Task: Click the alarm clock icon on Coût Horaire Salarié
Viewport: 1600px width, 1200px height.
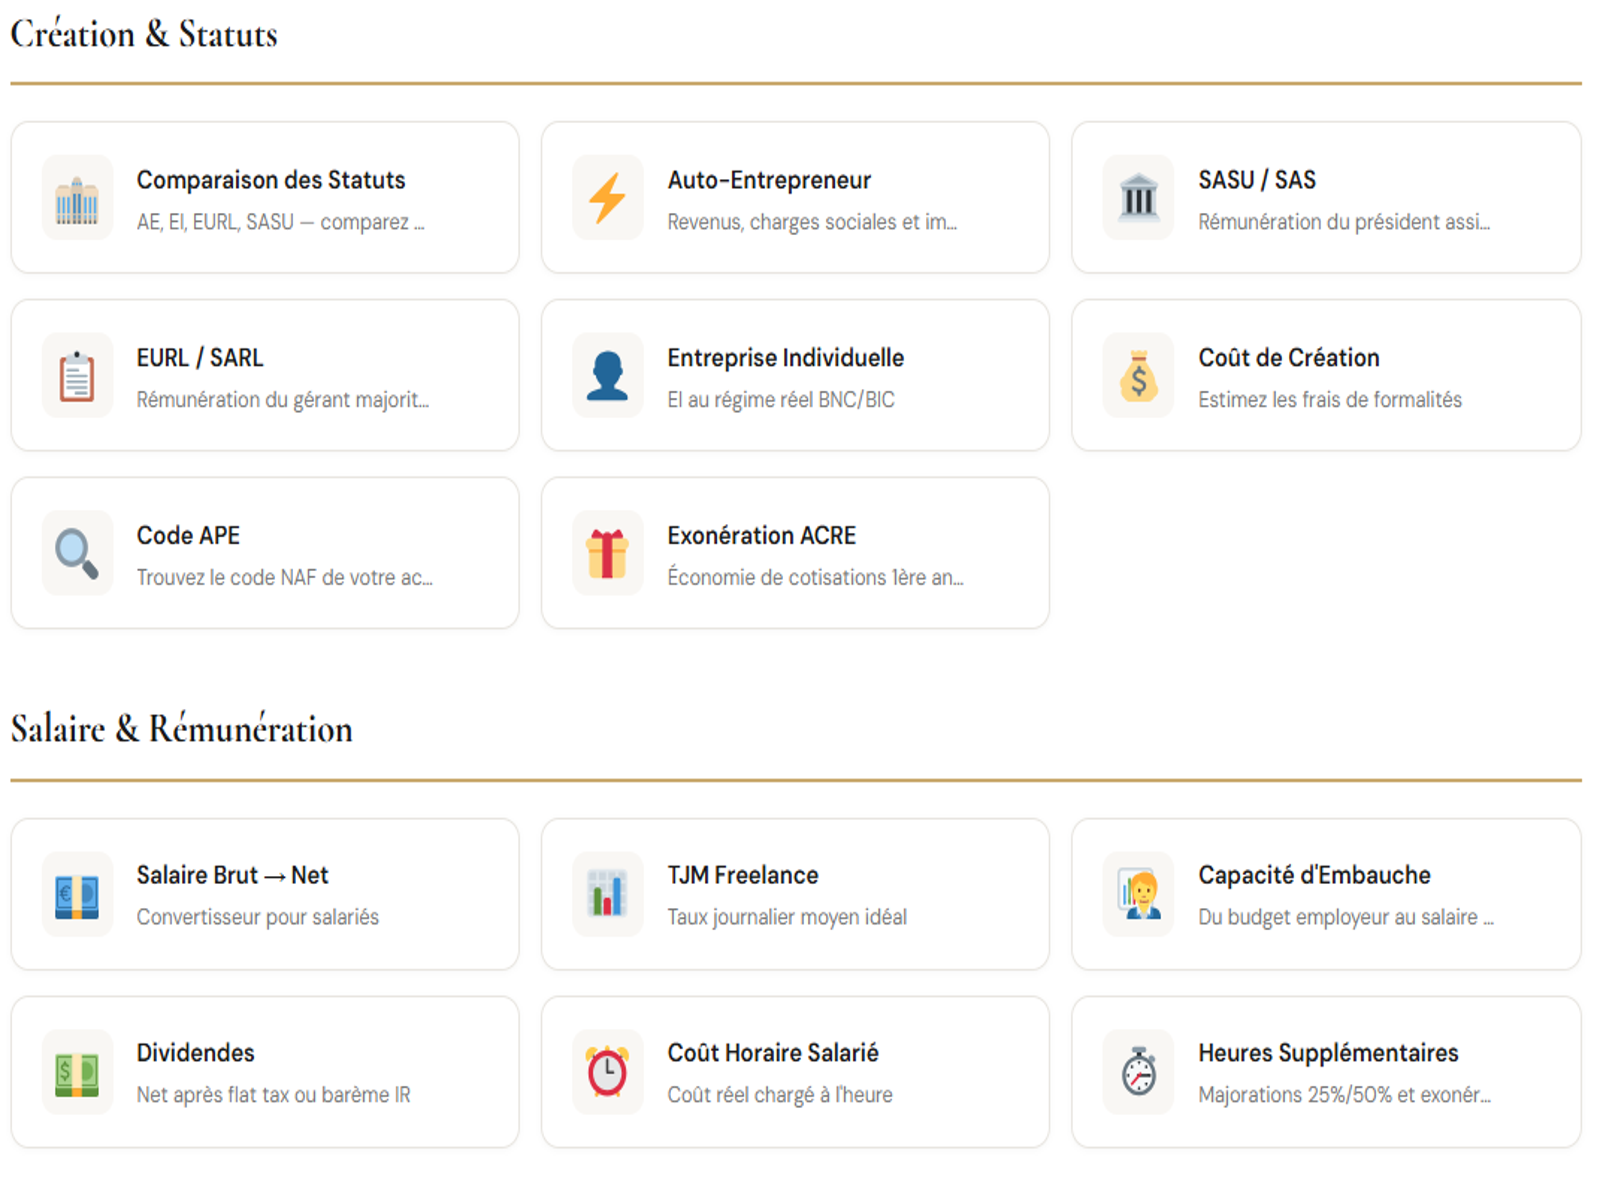Action: click(x=607, y=1071)
